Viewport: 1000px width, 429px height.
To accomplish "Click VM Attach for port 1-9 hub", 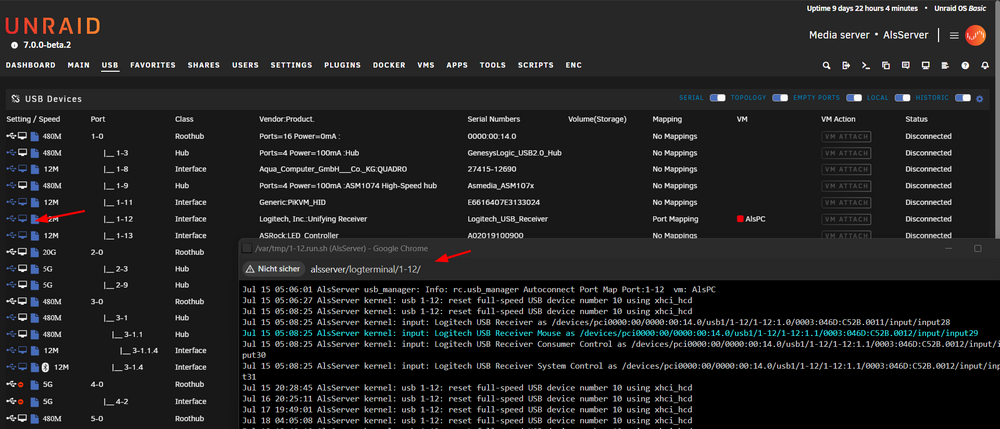I will 846,186.
